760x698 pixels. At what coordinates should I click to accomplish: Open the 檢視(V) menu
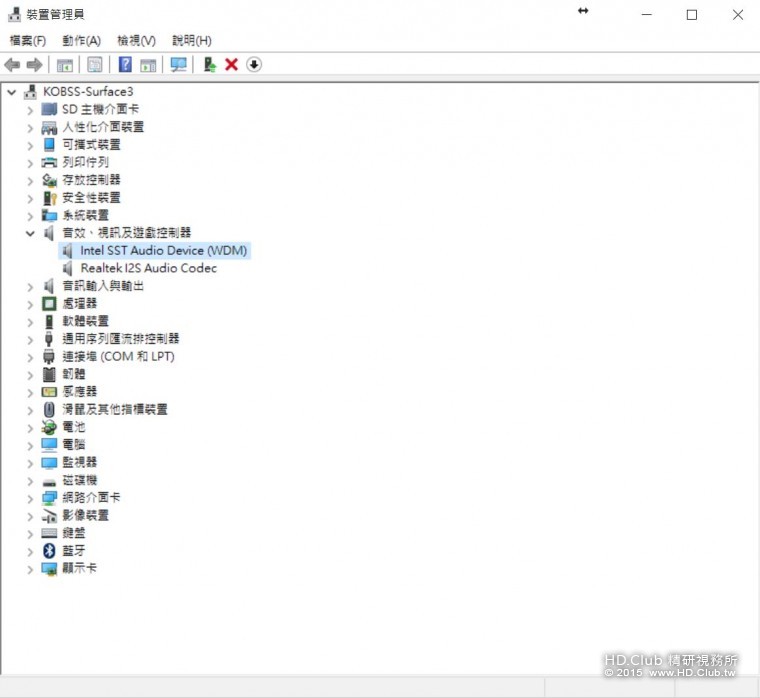pos(136,40)
